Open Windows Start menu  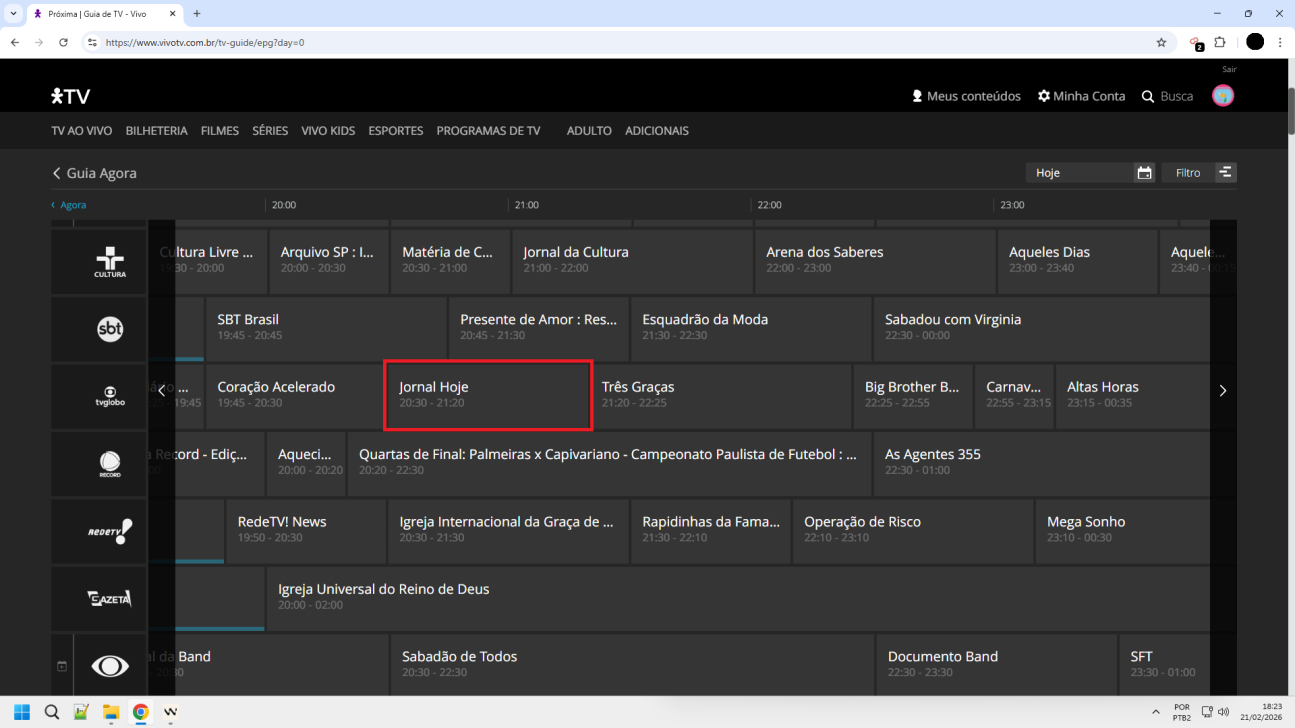pyautogui.click(x=22, y=712)
